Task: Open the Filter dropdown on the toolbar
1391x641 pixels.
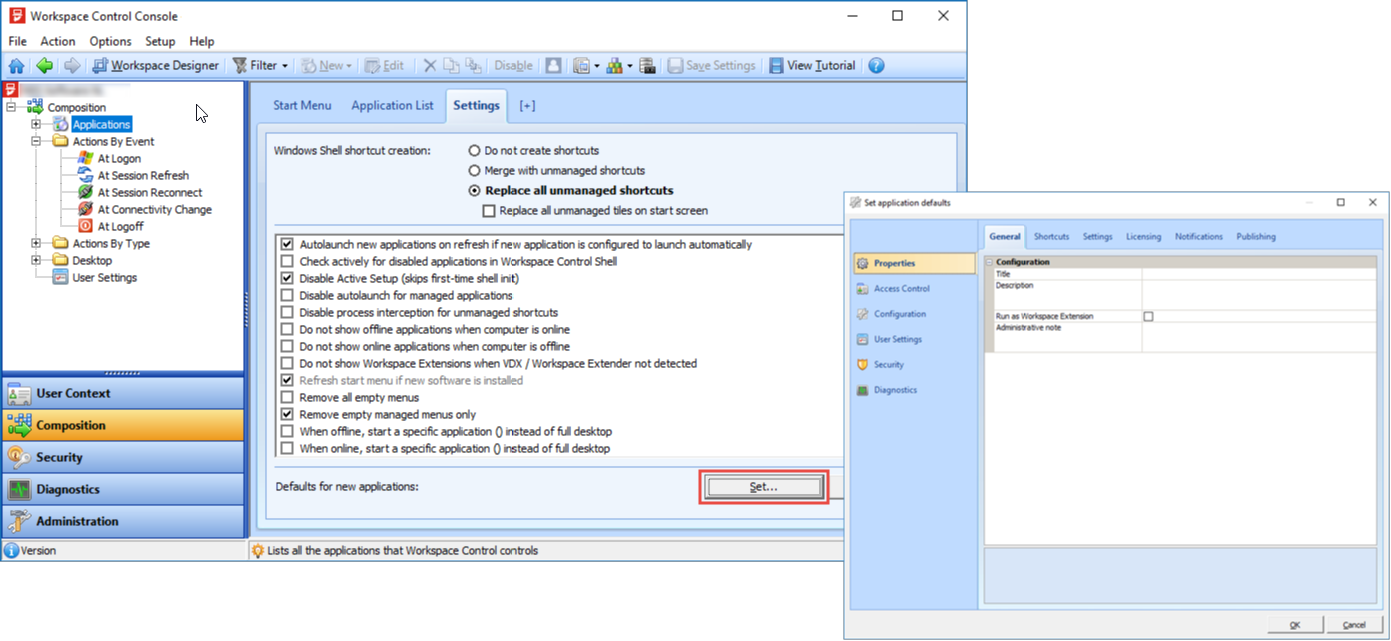Action: (260, 65)
